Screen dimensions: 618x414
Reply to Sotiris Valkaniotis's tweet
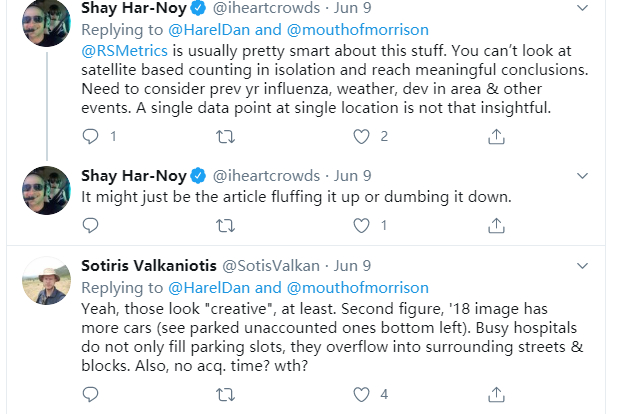pos(91,393)
